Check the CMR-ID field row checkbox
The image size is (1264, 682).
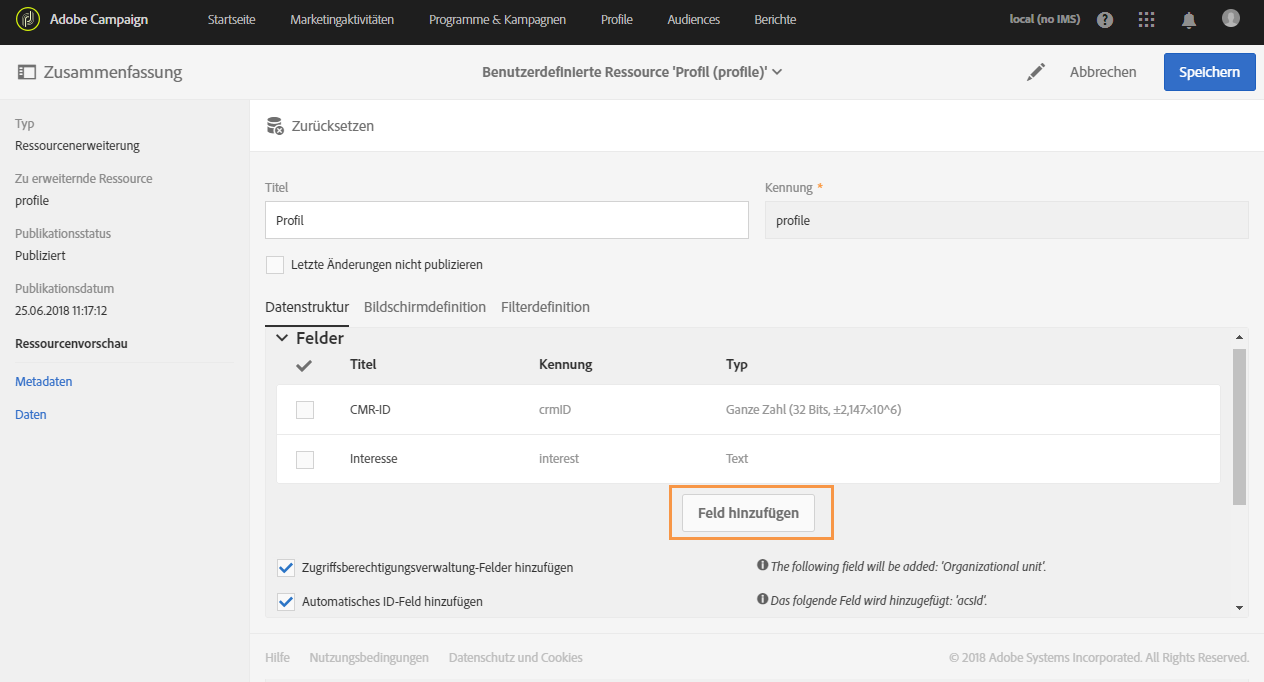tap(305, 410)
